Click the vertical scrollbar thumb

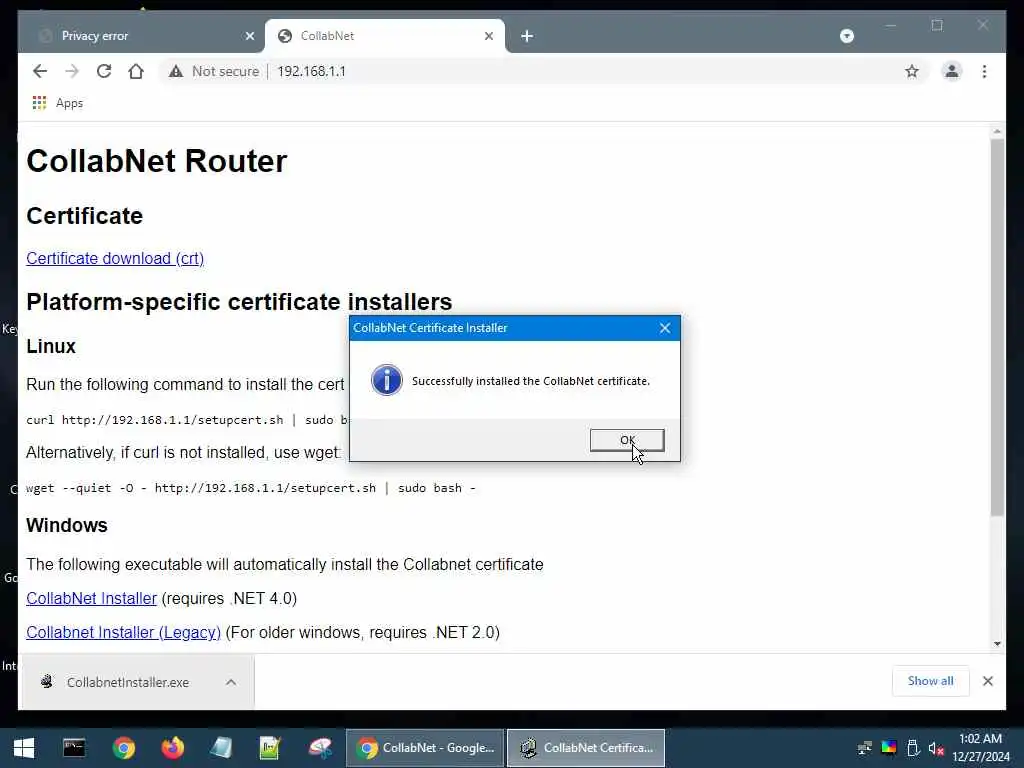click(x=997, y=327)
